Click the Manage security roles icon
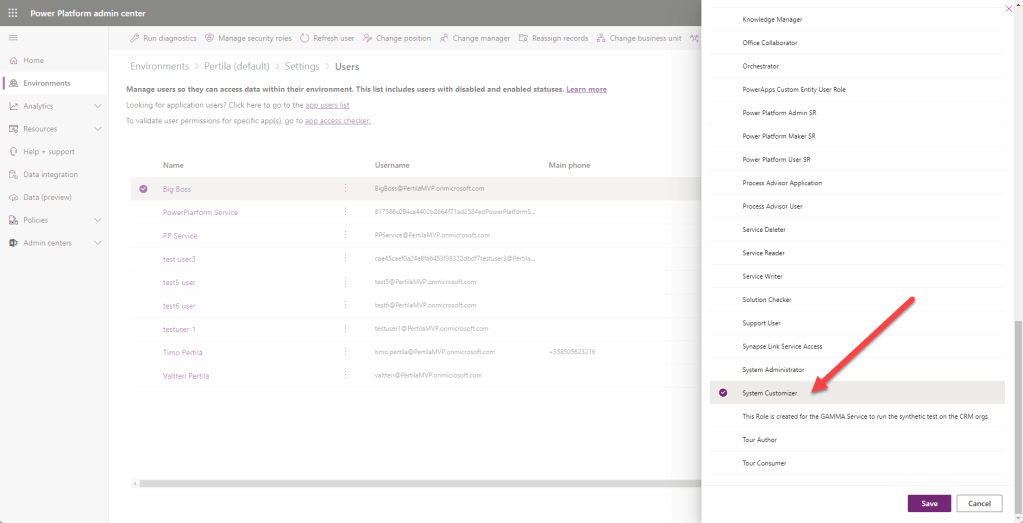Image resolution: width=1023 pixels, height=523 pixels. (209, 38)
